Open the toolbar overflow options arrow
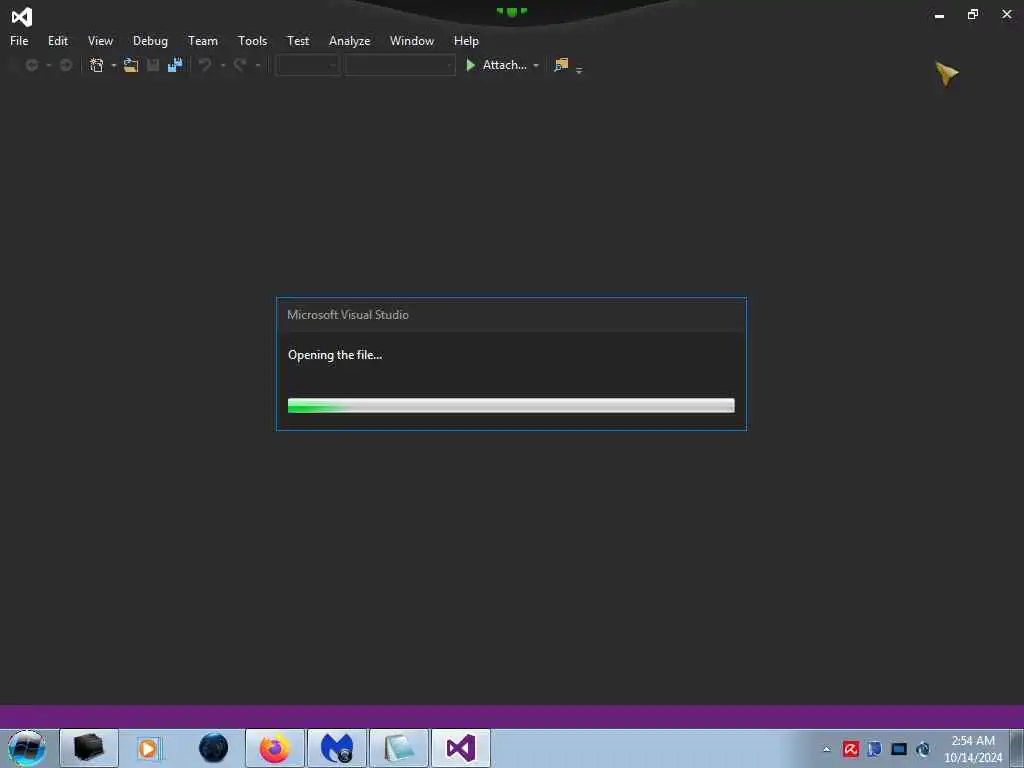The image size is (1024, 768). [579, 70]
